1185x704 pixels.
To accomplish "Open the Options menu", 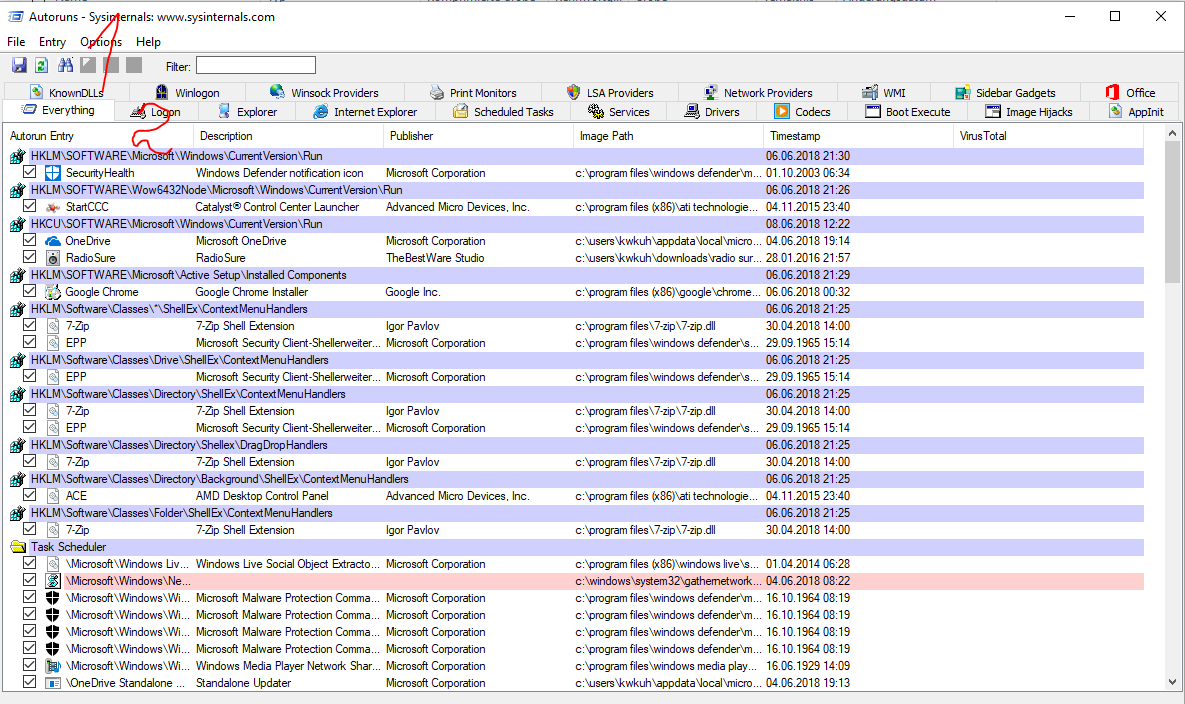I will coord(101,42).
